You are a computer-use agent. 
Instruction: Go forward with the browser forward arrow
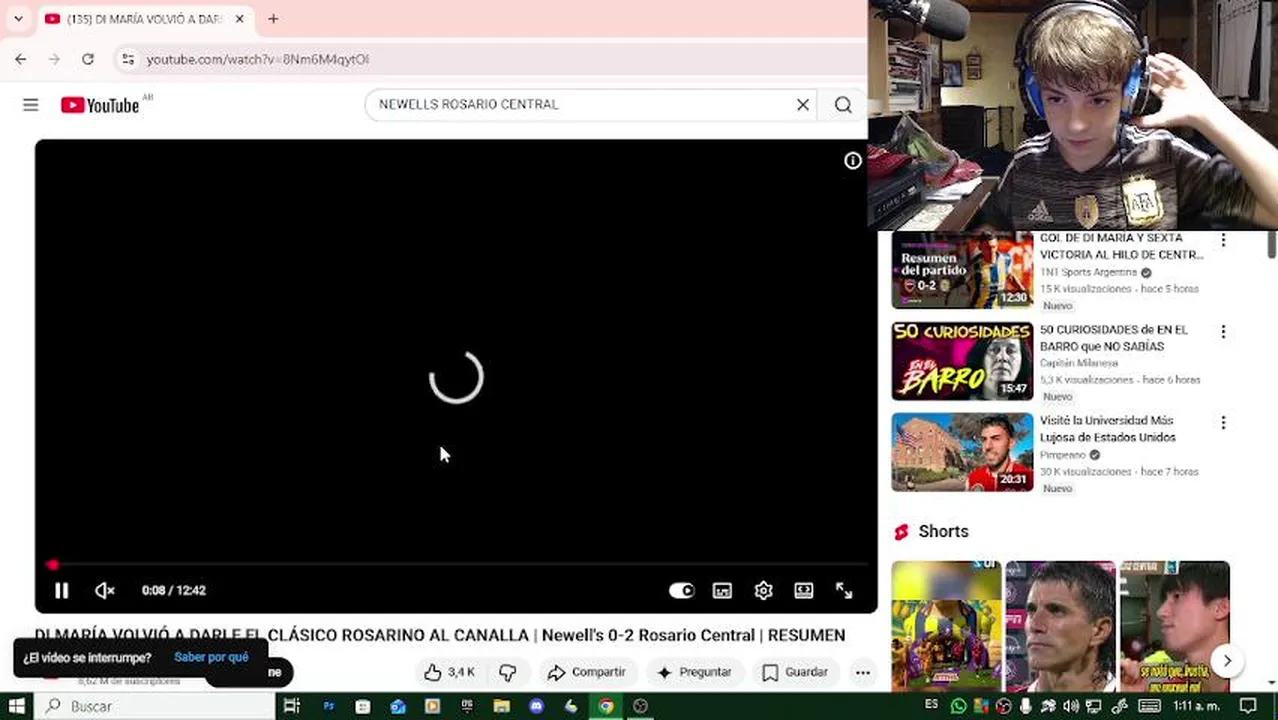[54, 59]
